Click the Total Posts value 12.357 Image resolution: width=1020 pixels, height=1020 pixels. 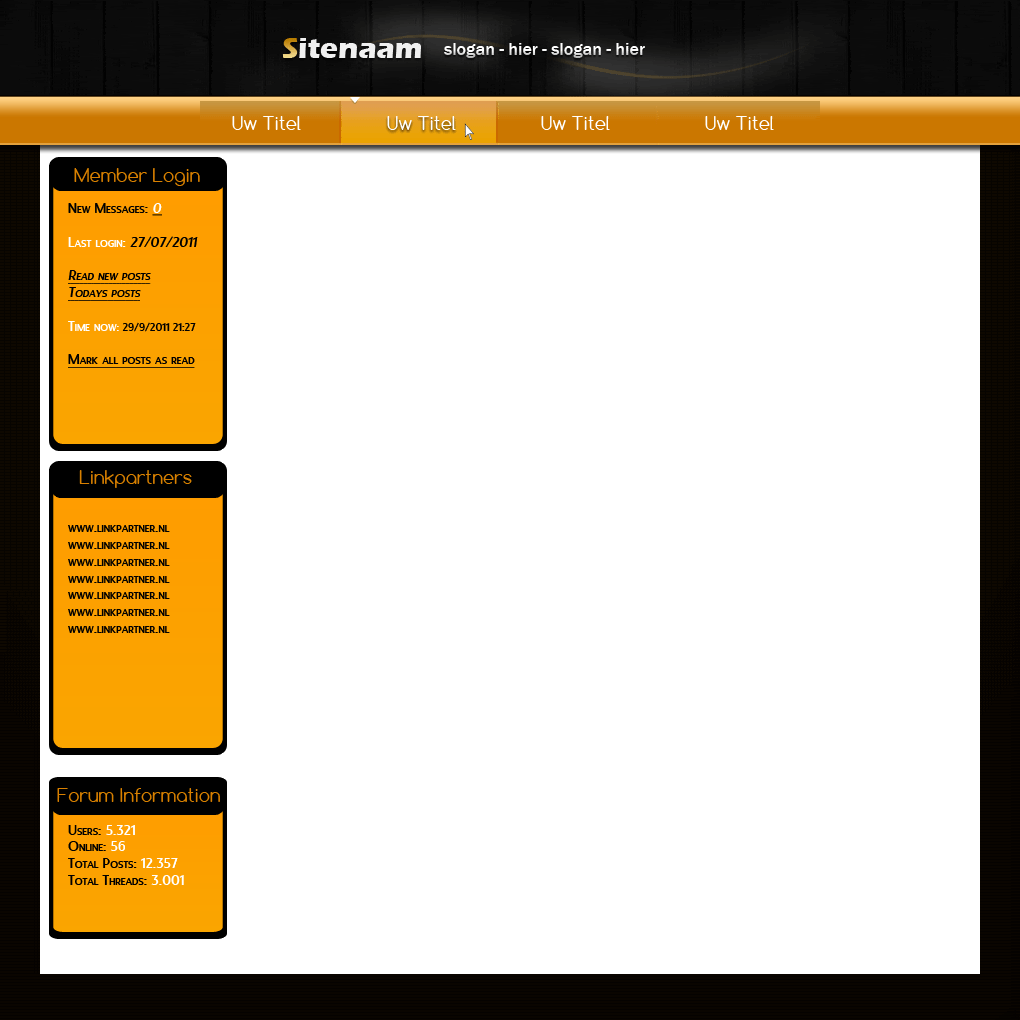coord(159,863)
